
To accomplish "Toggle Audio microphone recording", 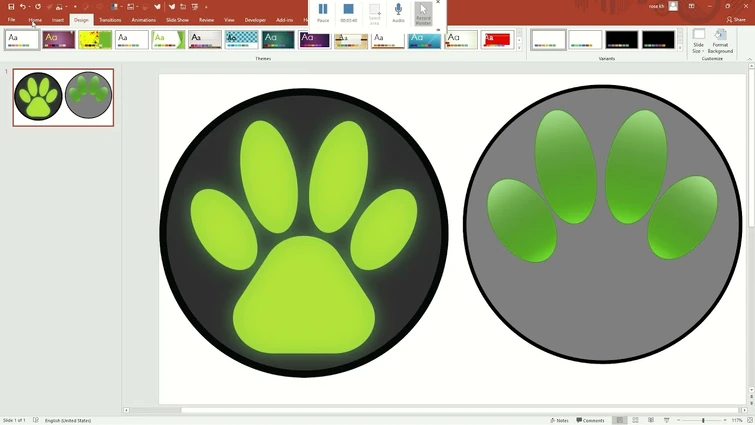I will [x=398, y=13].
